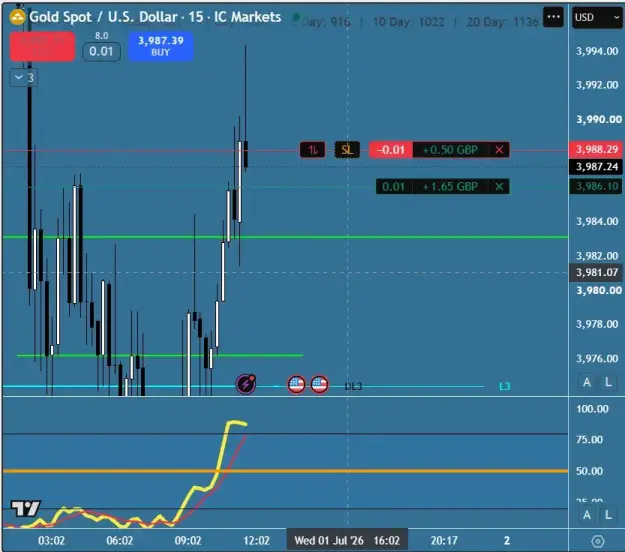Open the first US flag economic event

(x=296, y=384)
